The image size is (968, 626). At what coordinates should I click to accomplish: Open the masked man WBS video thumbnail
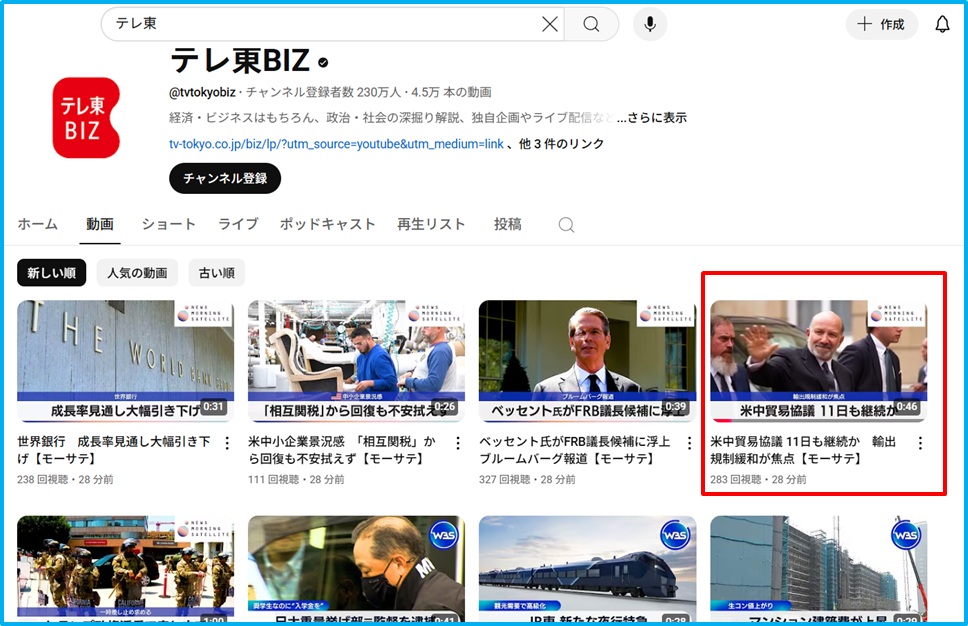tap(356, 568)
